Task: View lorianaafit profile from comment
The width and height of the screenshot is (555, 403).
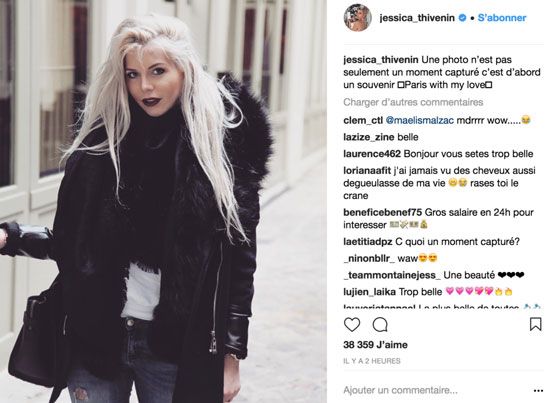Action: 367,171
